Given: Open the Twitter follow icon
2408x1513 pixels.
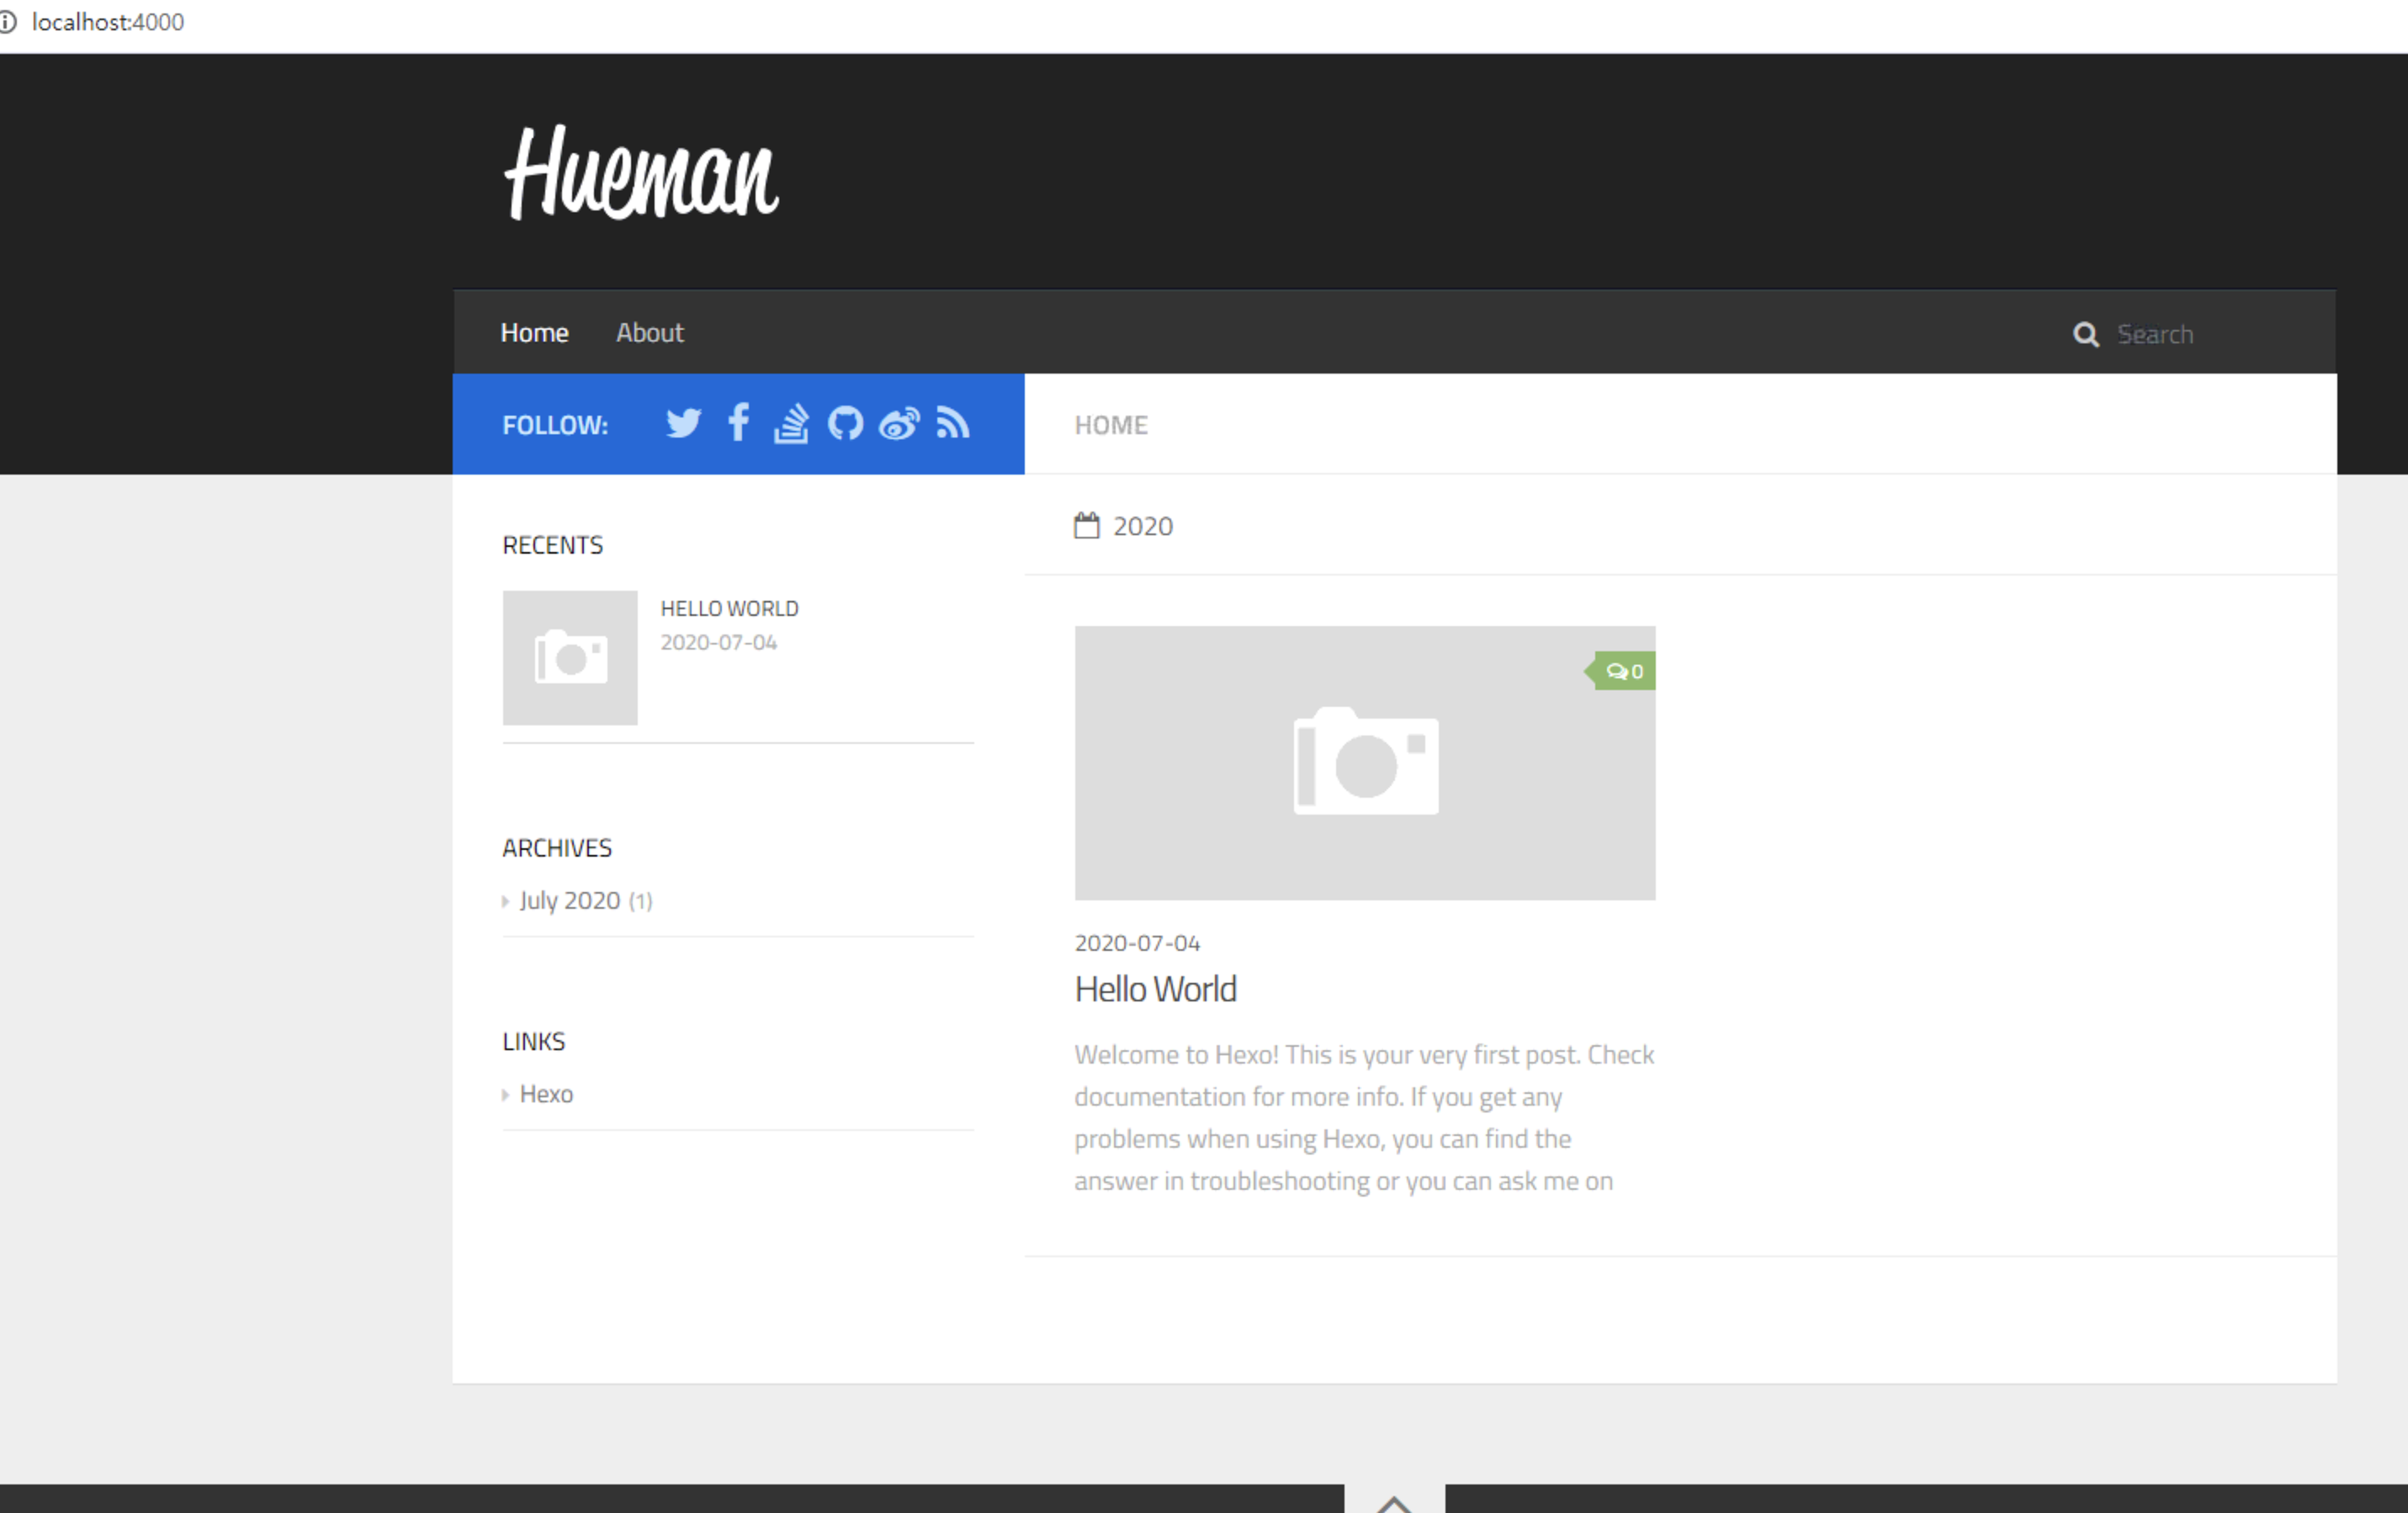Looking at the screenshot, I should click(683, 424).
